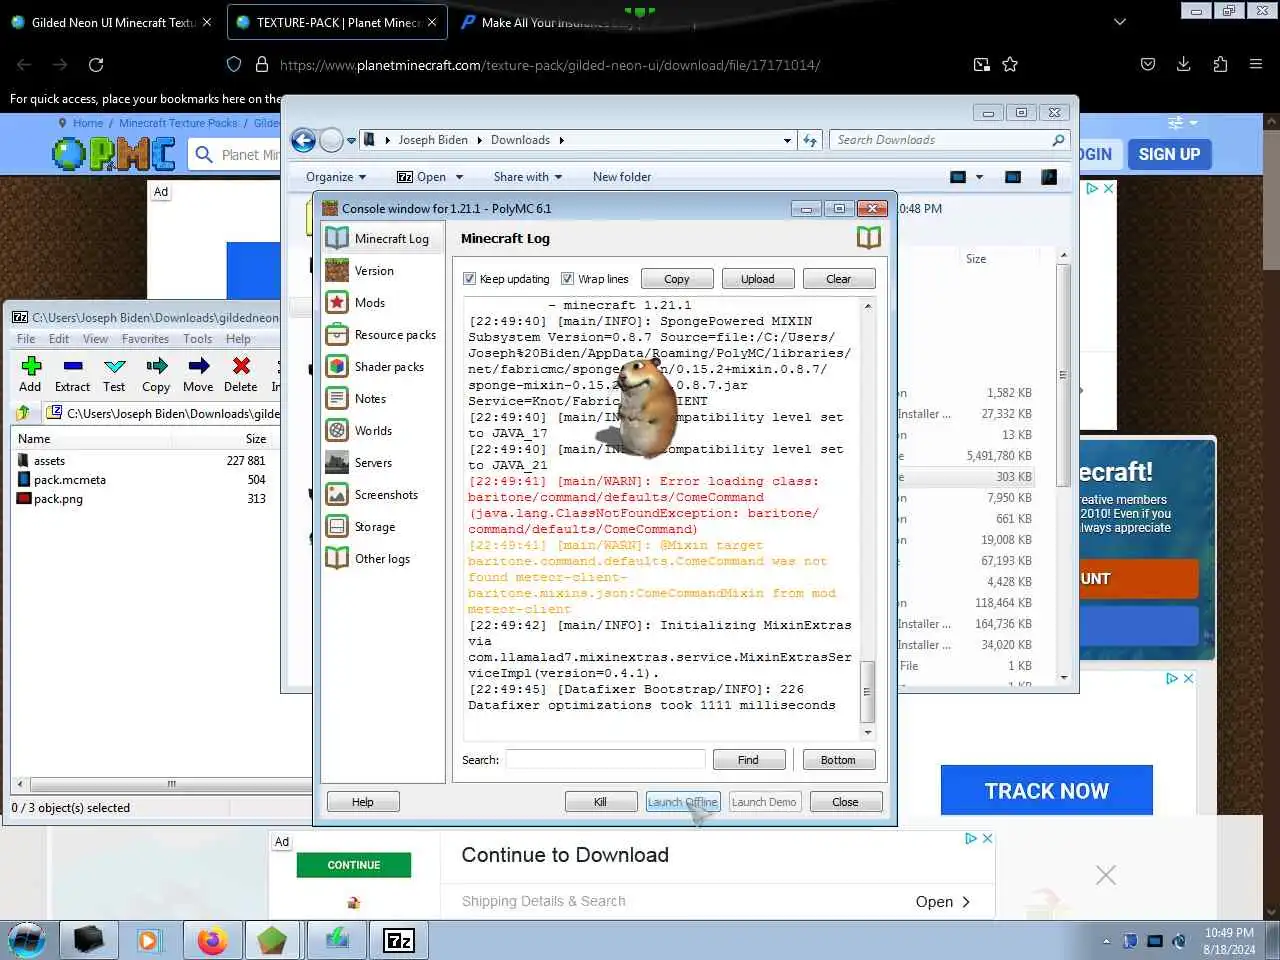The width and height of the screenshot is (1280, 960).
Task: Click the Servers icon in PolyMC sidebar
Action: 337,463
